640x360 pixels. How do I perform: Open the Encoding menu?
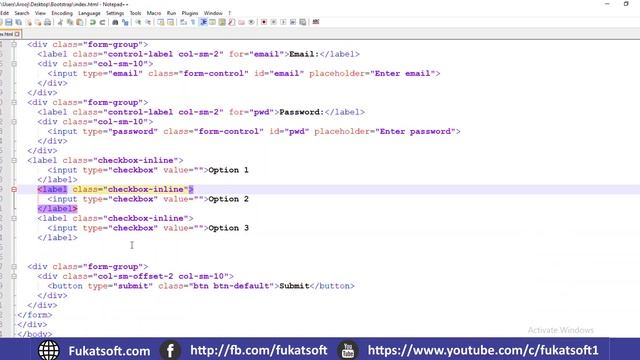(62, 13)
